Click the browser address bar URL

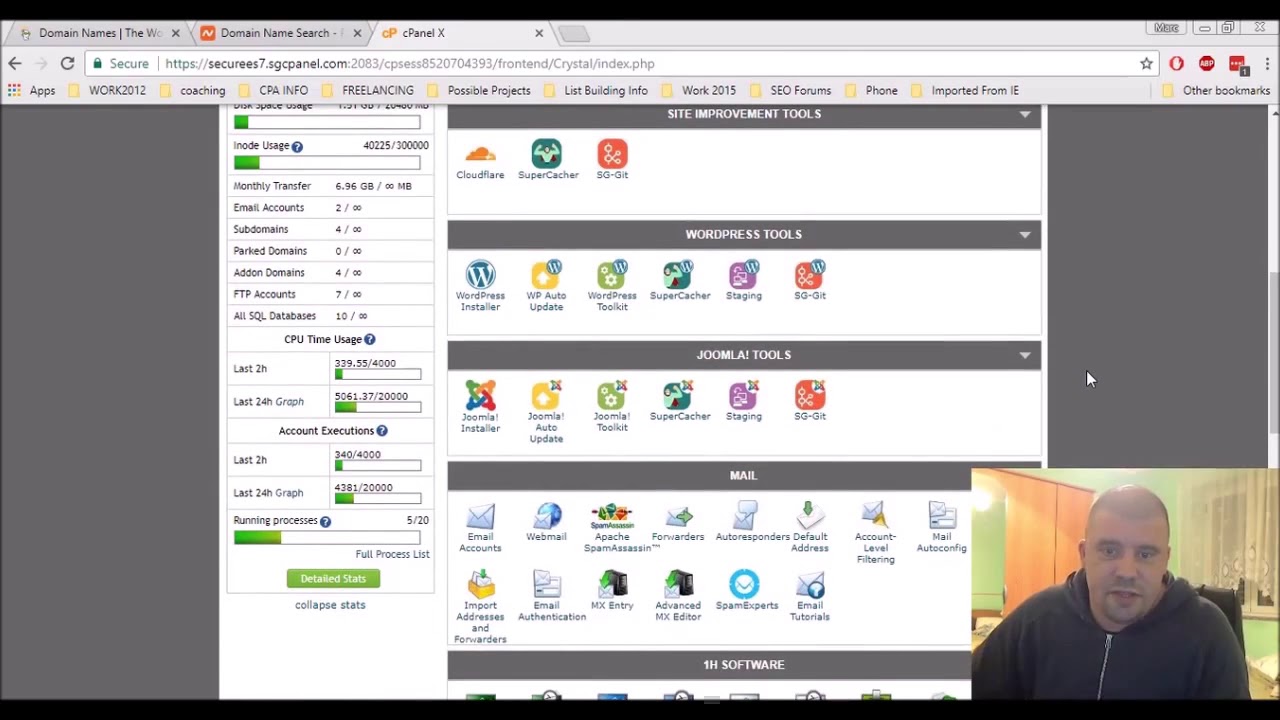pyautogui.click(x=410, y=64)
